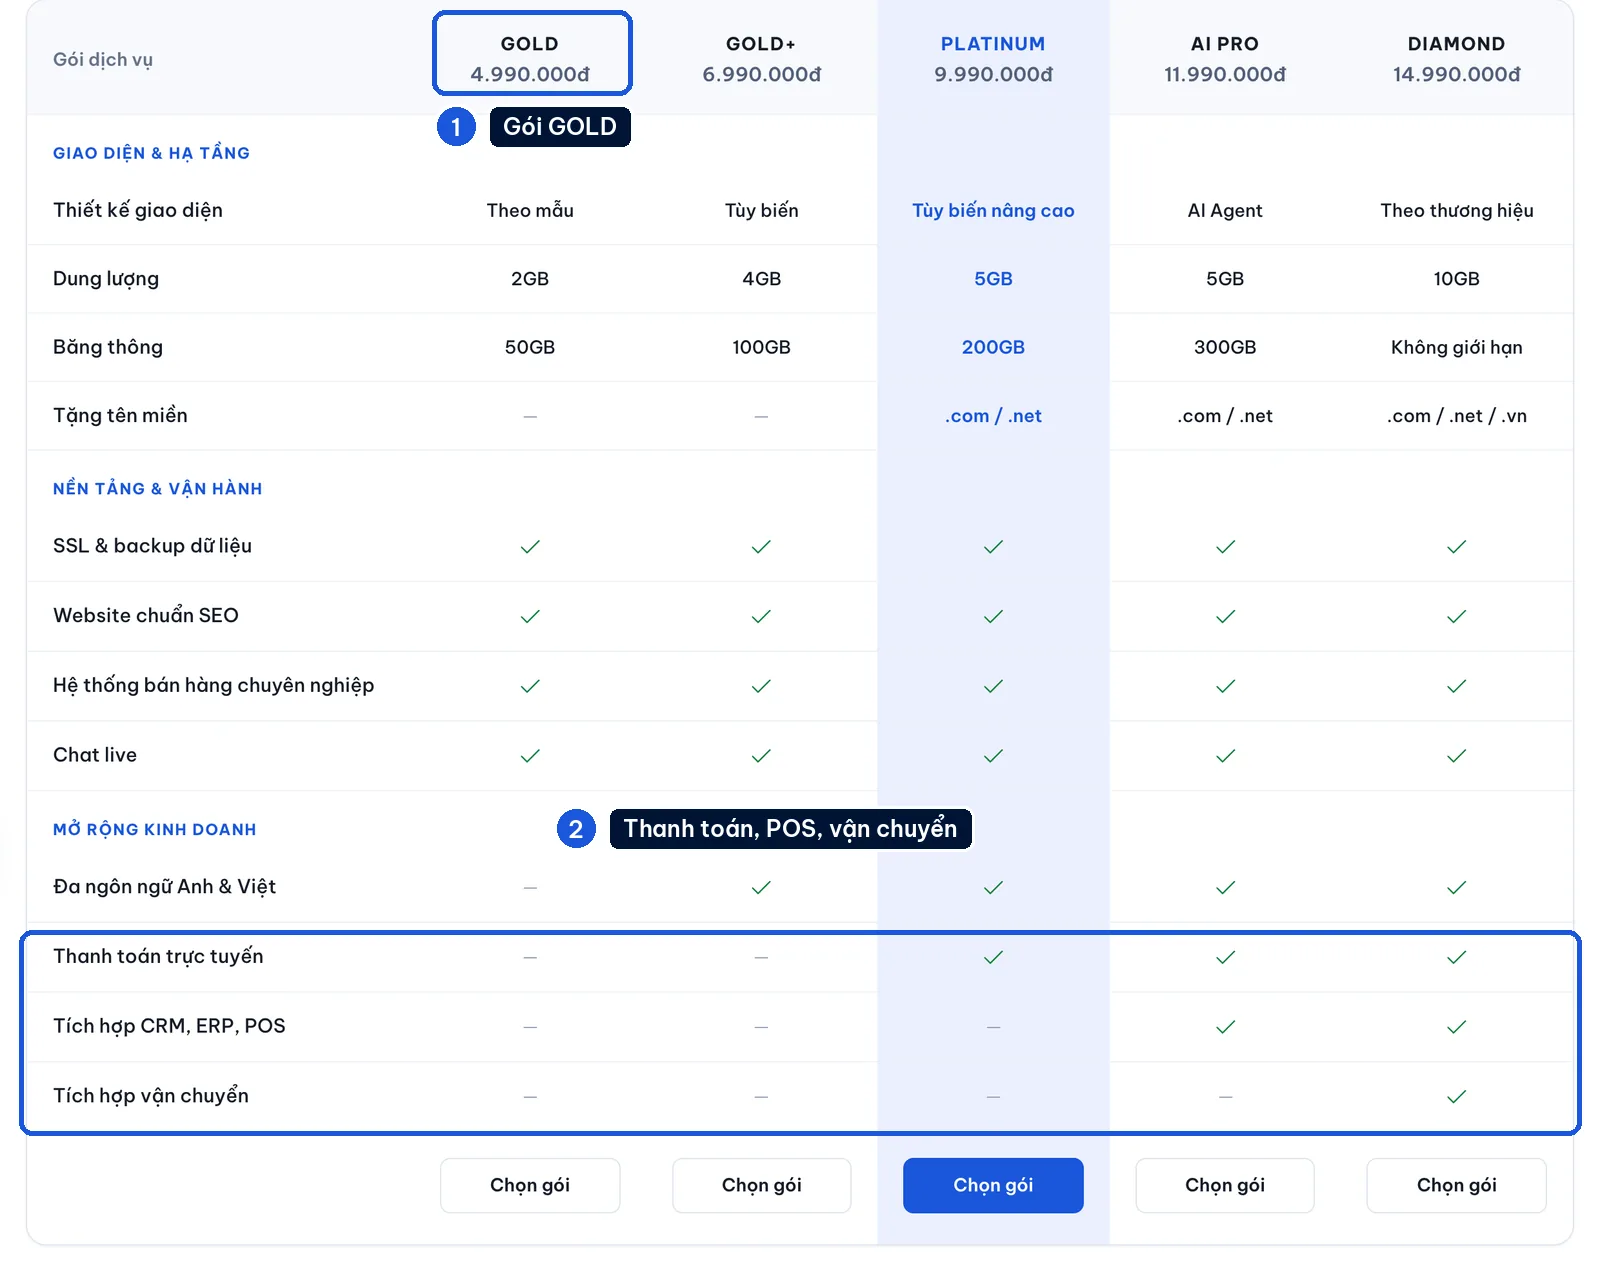Screen dimensions: 1600x1265
Task: Click the Gói dịch vụ header label
Action: click(x=103, y=59)
